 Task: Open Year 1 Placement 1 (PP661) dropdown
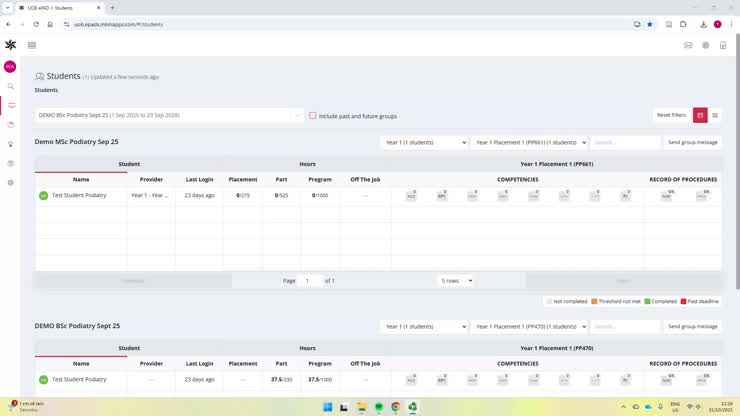[529, 142]
